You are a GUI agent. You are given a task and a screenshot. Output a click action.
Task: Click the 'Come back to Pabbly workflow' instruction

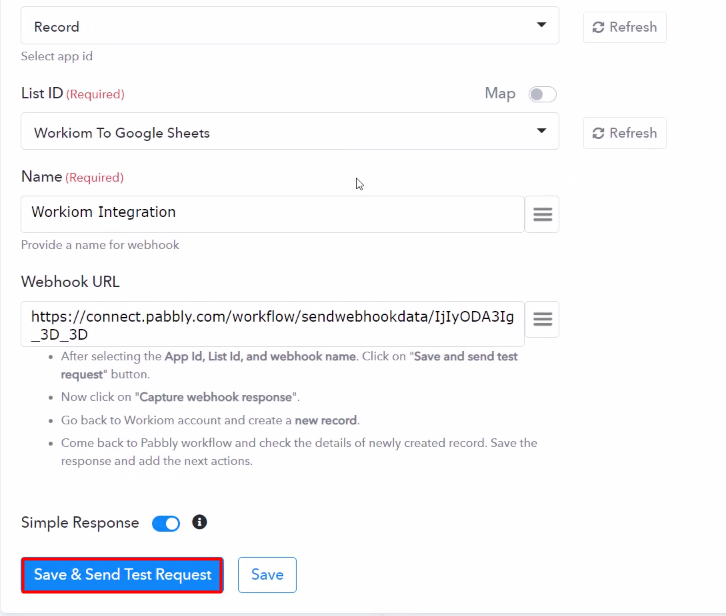[299, 452]
